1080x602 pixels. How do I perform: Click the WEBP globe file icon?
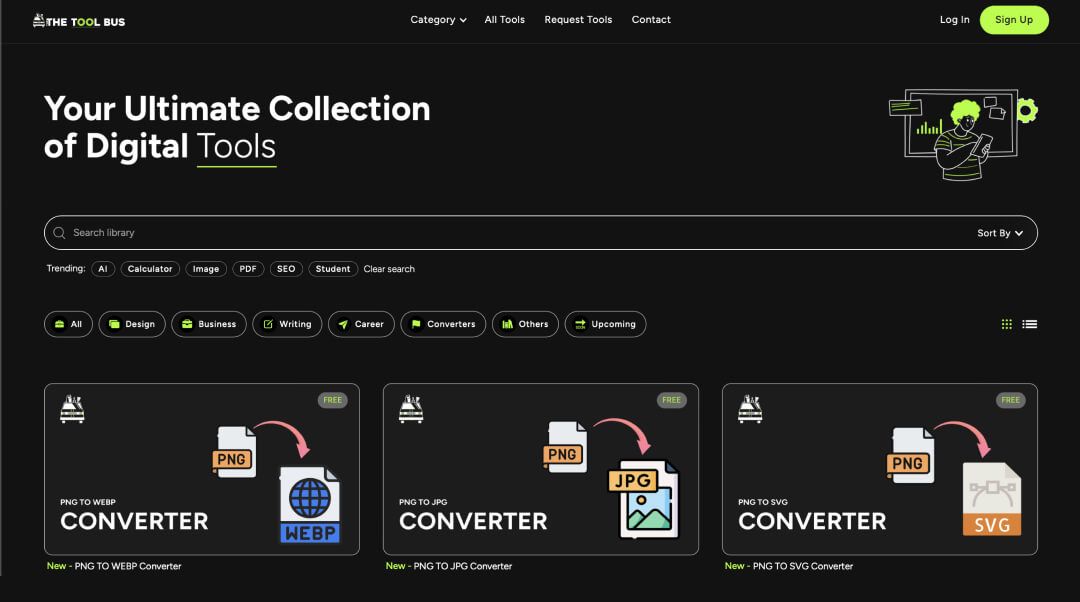(310, 505)
